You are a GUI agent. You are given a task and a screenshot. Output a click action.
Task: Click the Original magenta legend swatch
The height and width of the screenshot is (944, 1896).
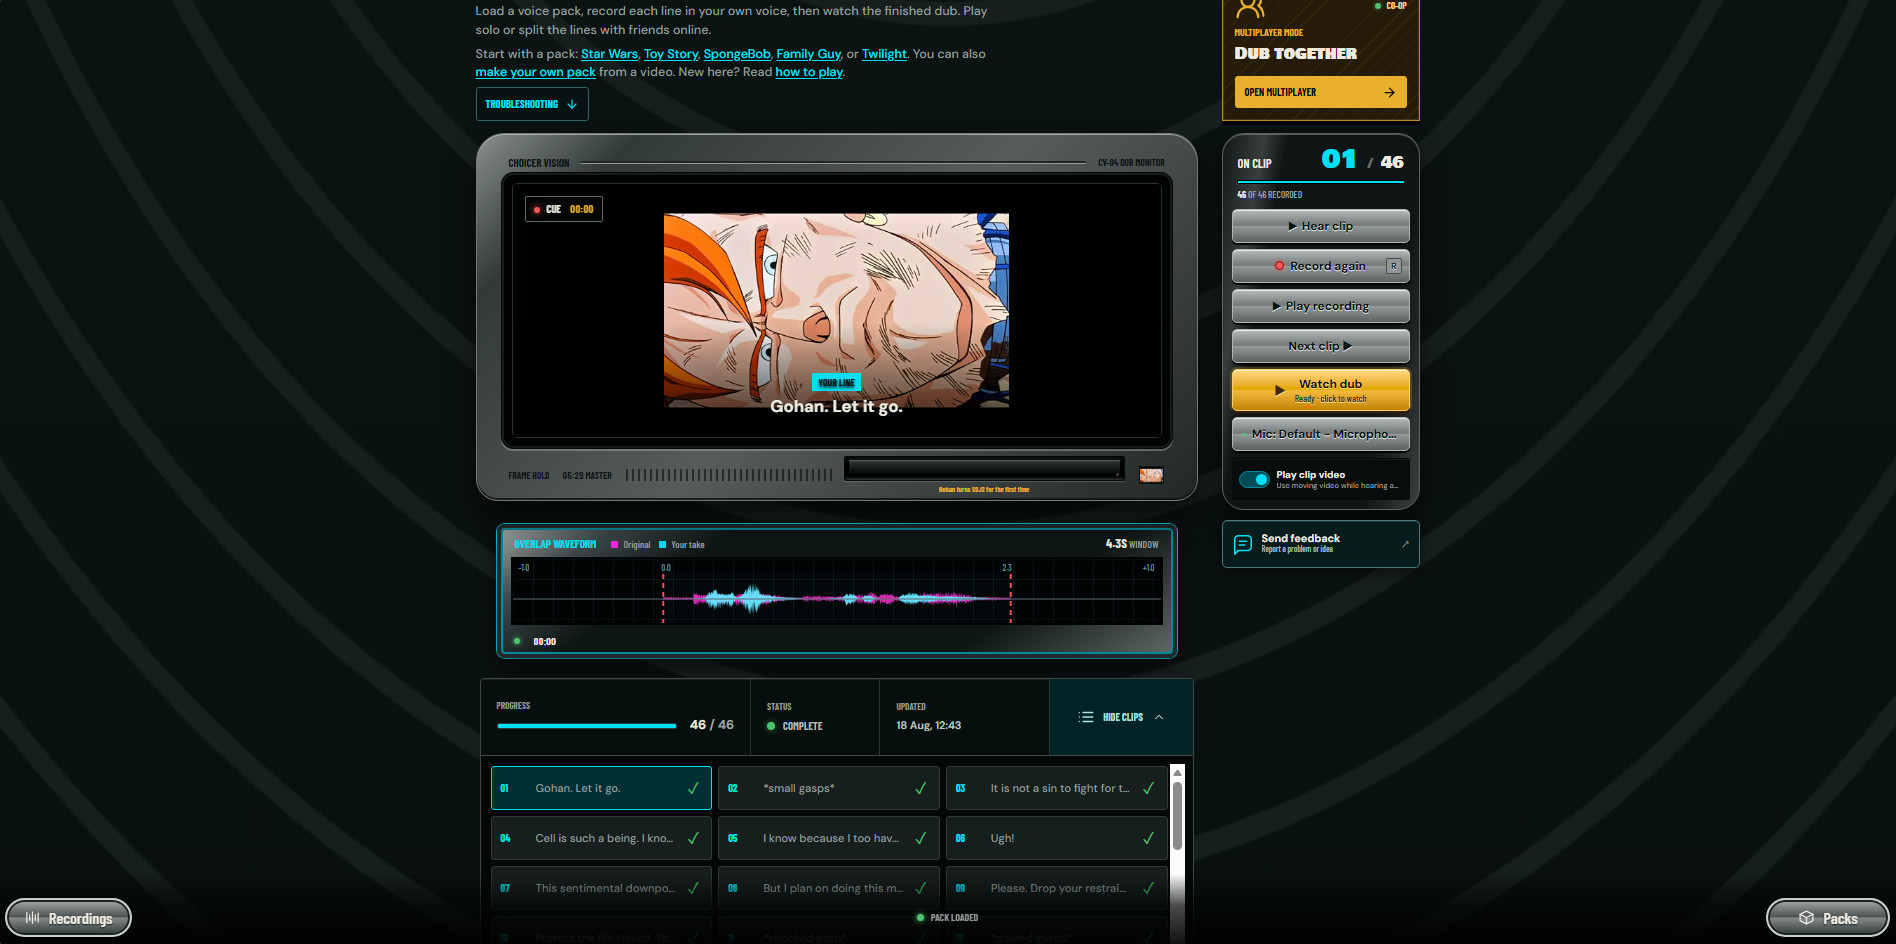click(x=614, y=545)
